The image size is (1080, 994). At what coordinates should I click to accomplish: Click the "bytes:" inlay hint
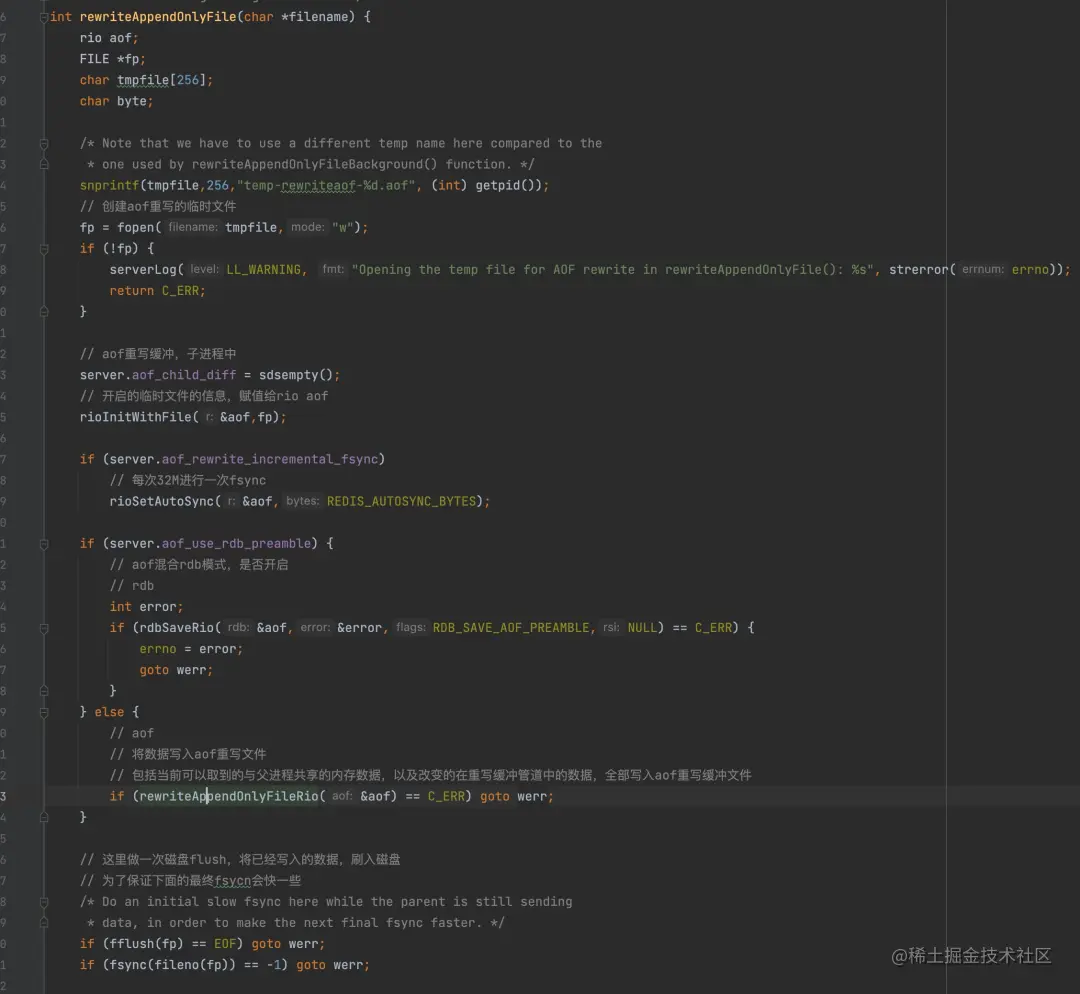pos(303,501)
